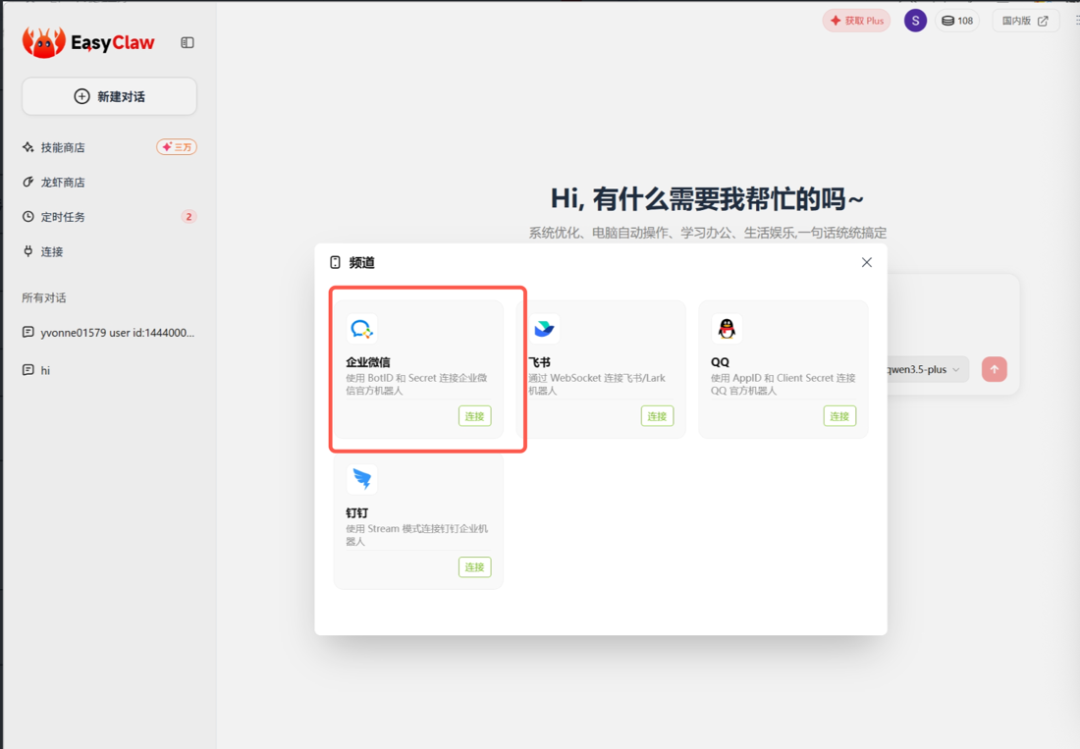Click the 飞书 channel icon
Image resolution: width=1080 pixels, height=749 pixels.
pyautogui.click(x=544, y=328)
